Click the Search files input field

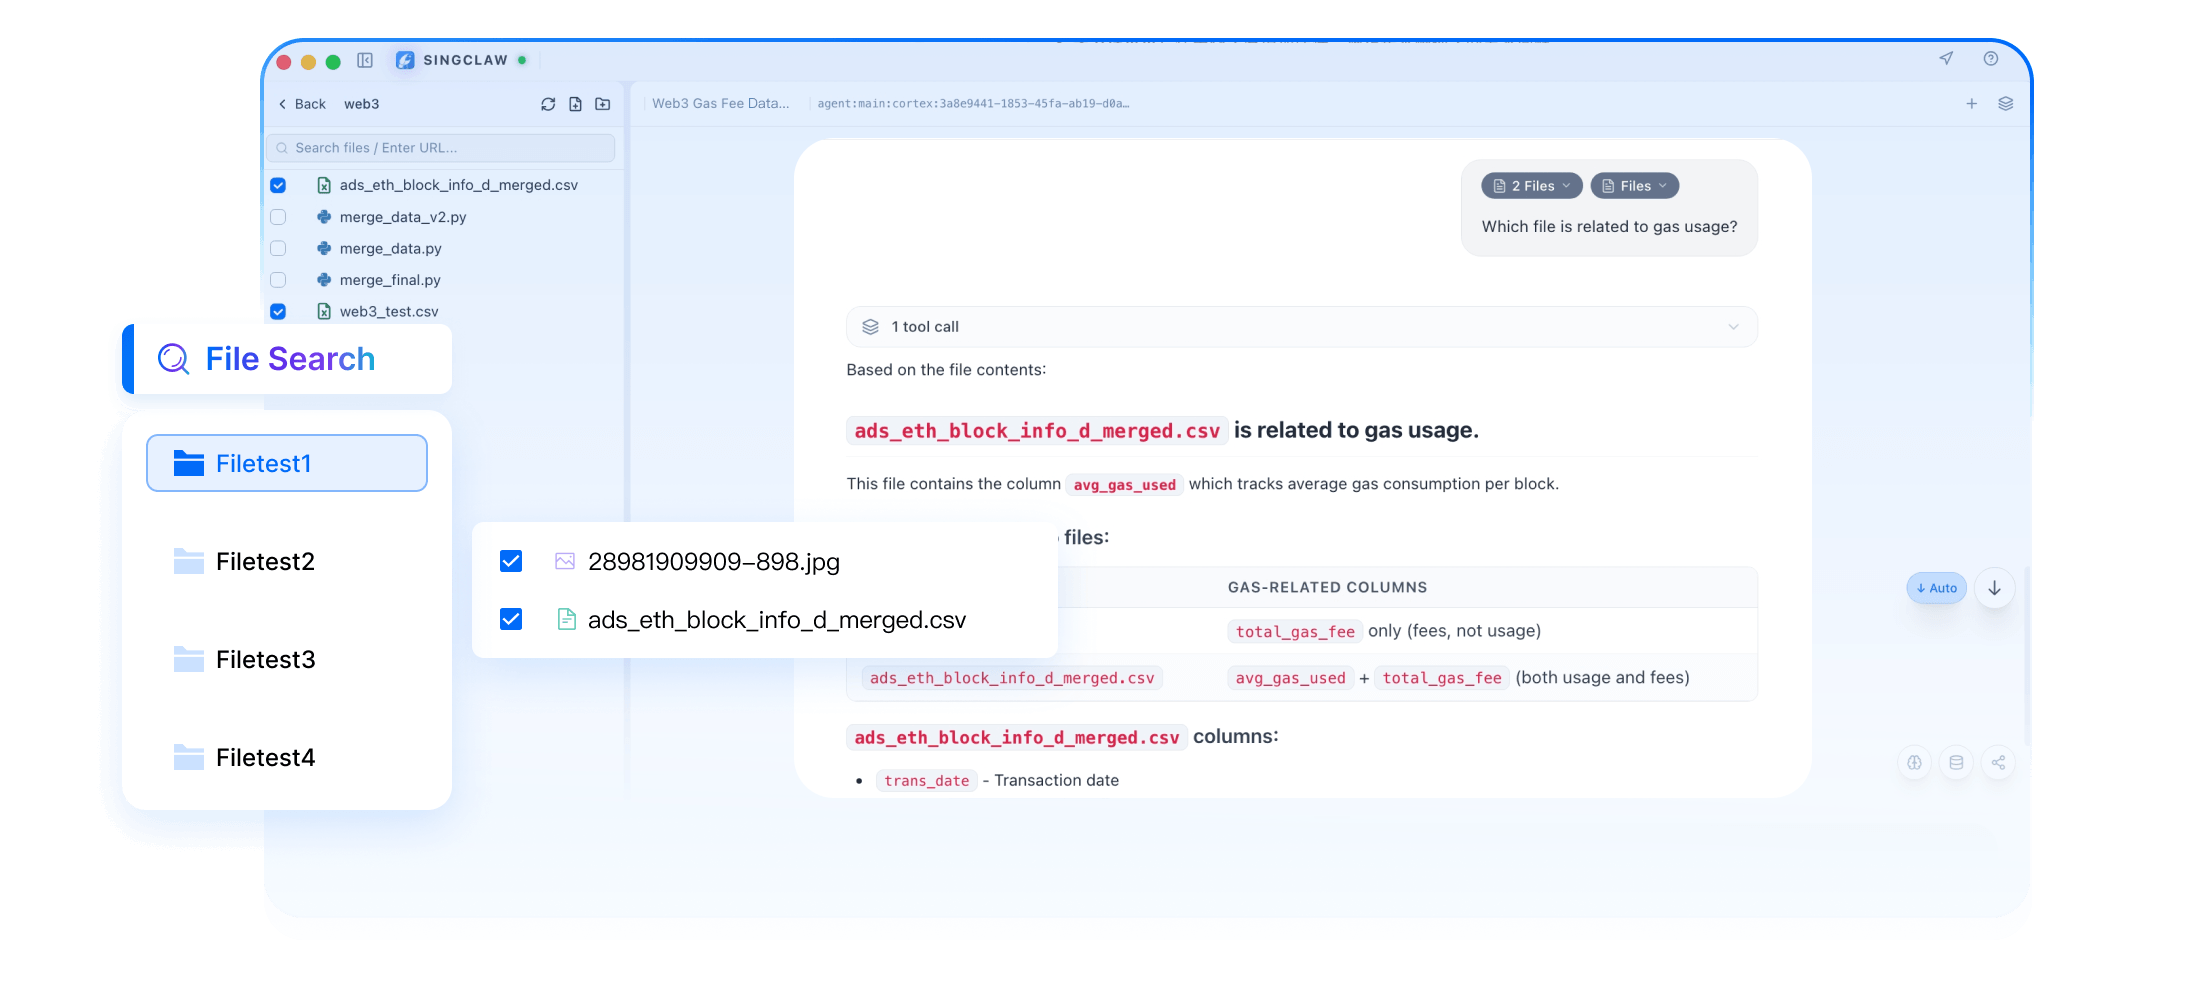pos(445,148)
